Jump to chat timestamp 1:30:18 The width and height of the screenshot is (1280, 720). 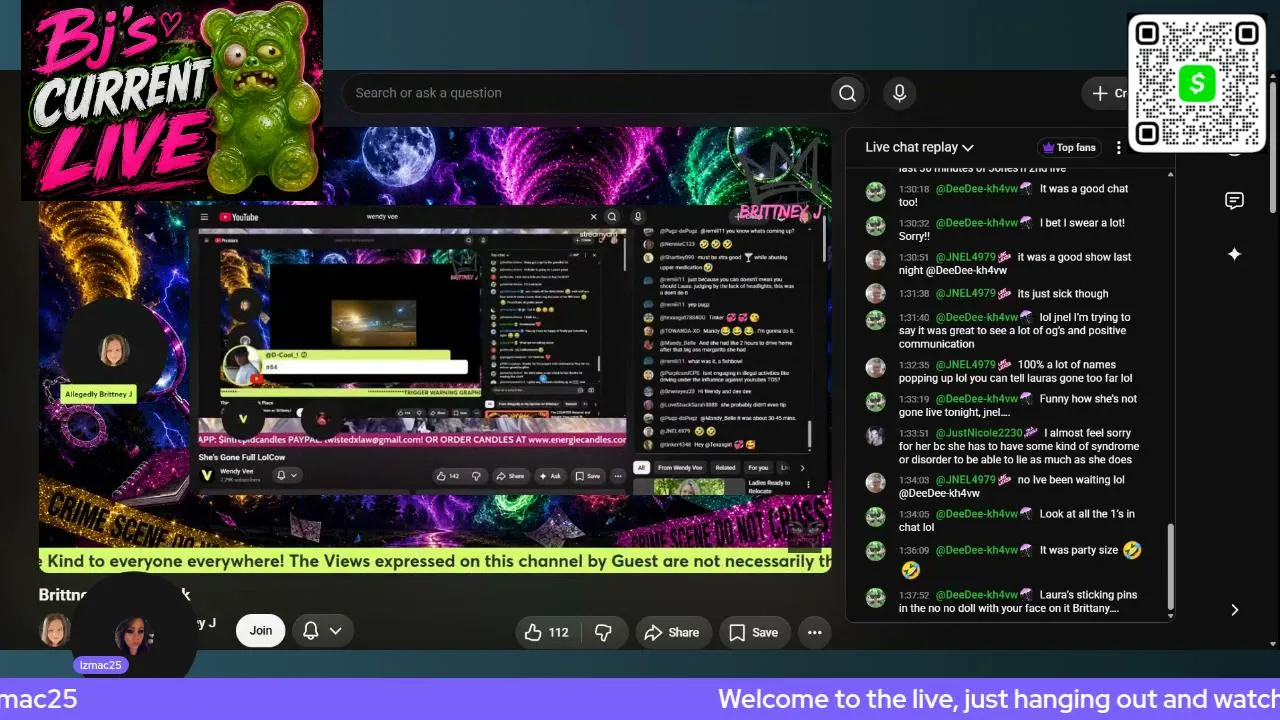click(x=914, y=189)
